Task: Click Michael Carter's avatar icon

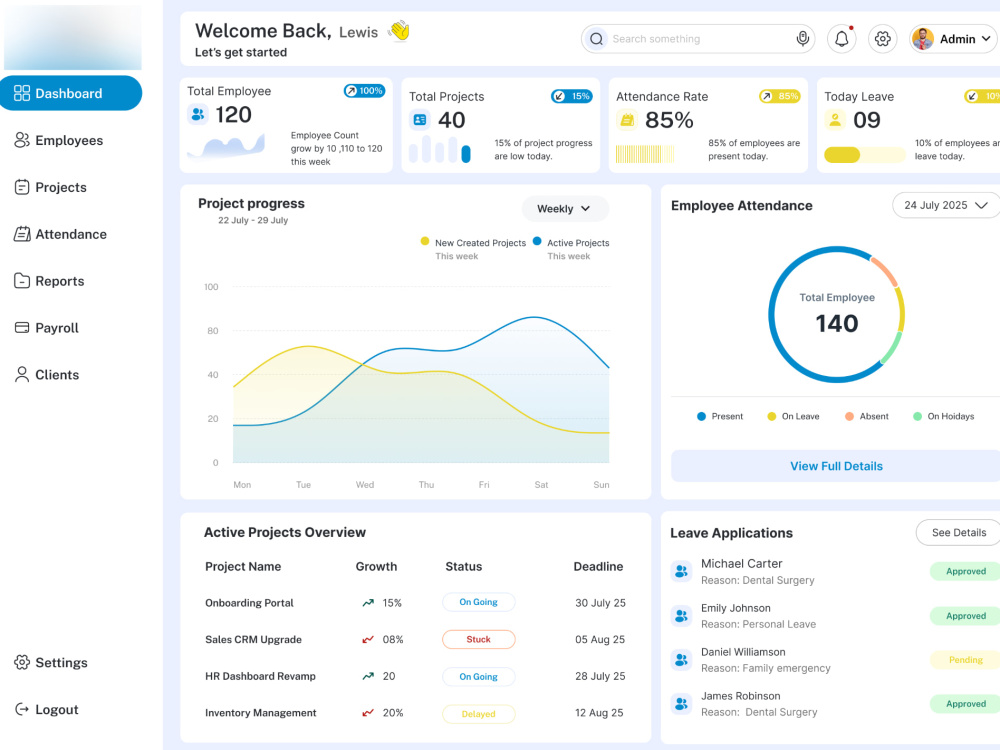Action: pyautogui.click(x=681, y=571)
